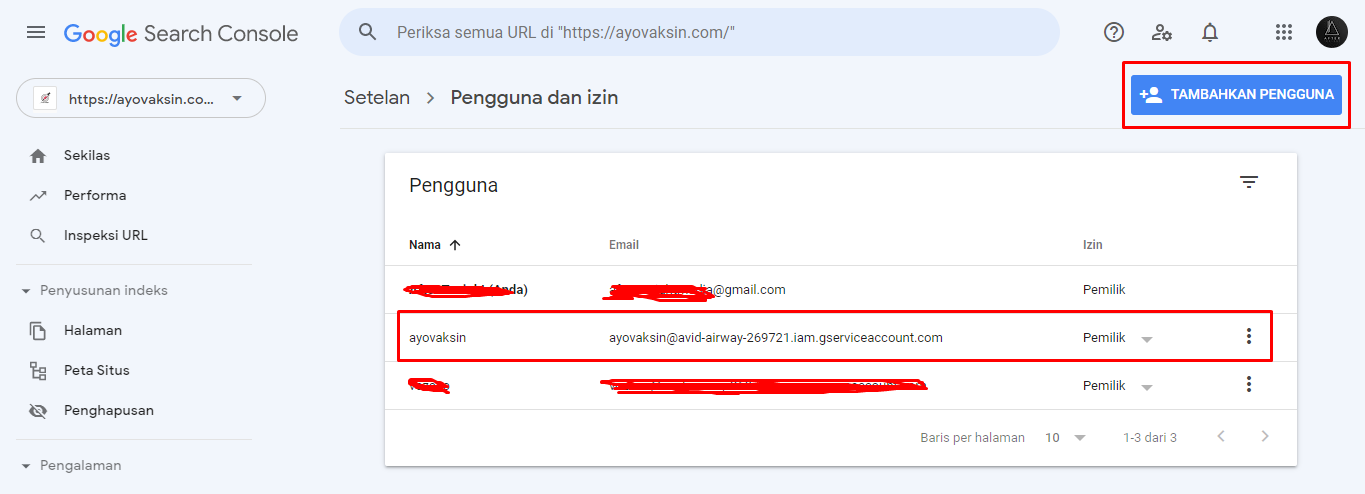The image size is (1365, 494).
Task: Sort by the Nama column header
Action: pyautogui.click(x=435, y=244)
